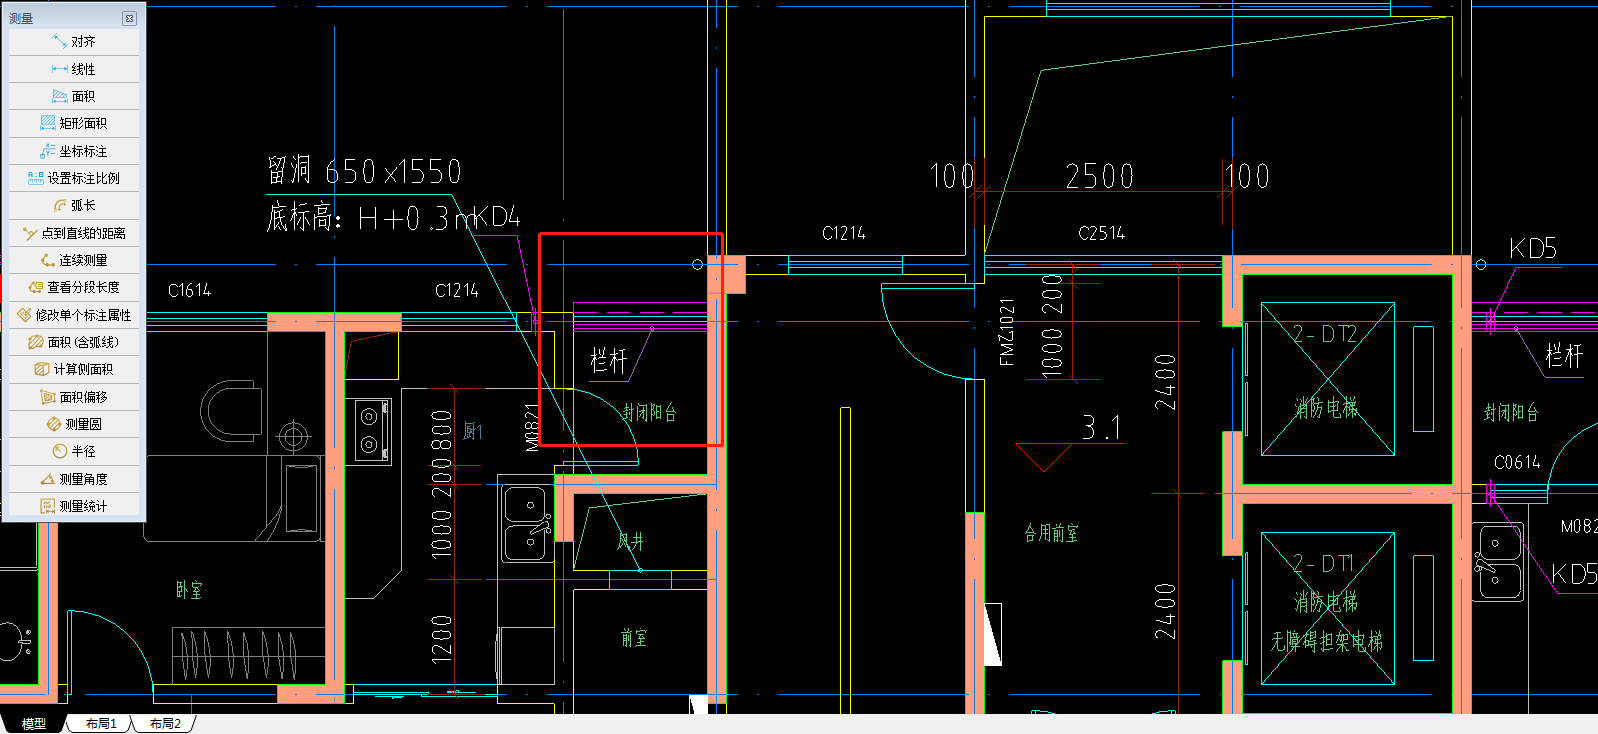Select the 线性 linear measurement tool
Image resolution: width=1598 pixels, height=734 pixels.
[x=74, y=69]
